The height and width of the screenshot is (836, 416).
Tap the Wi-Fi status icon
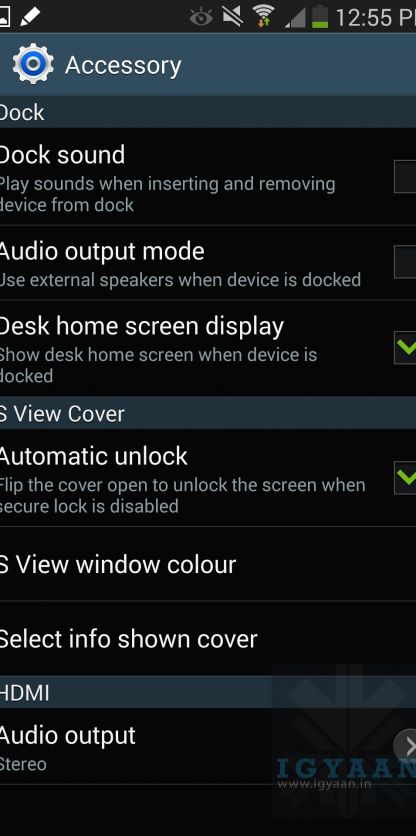click(263, 16)
